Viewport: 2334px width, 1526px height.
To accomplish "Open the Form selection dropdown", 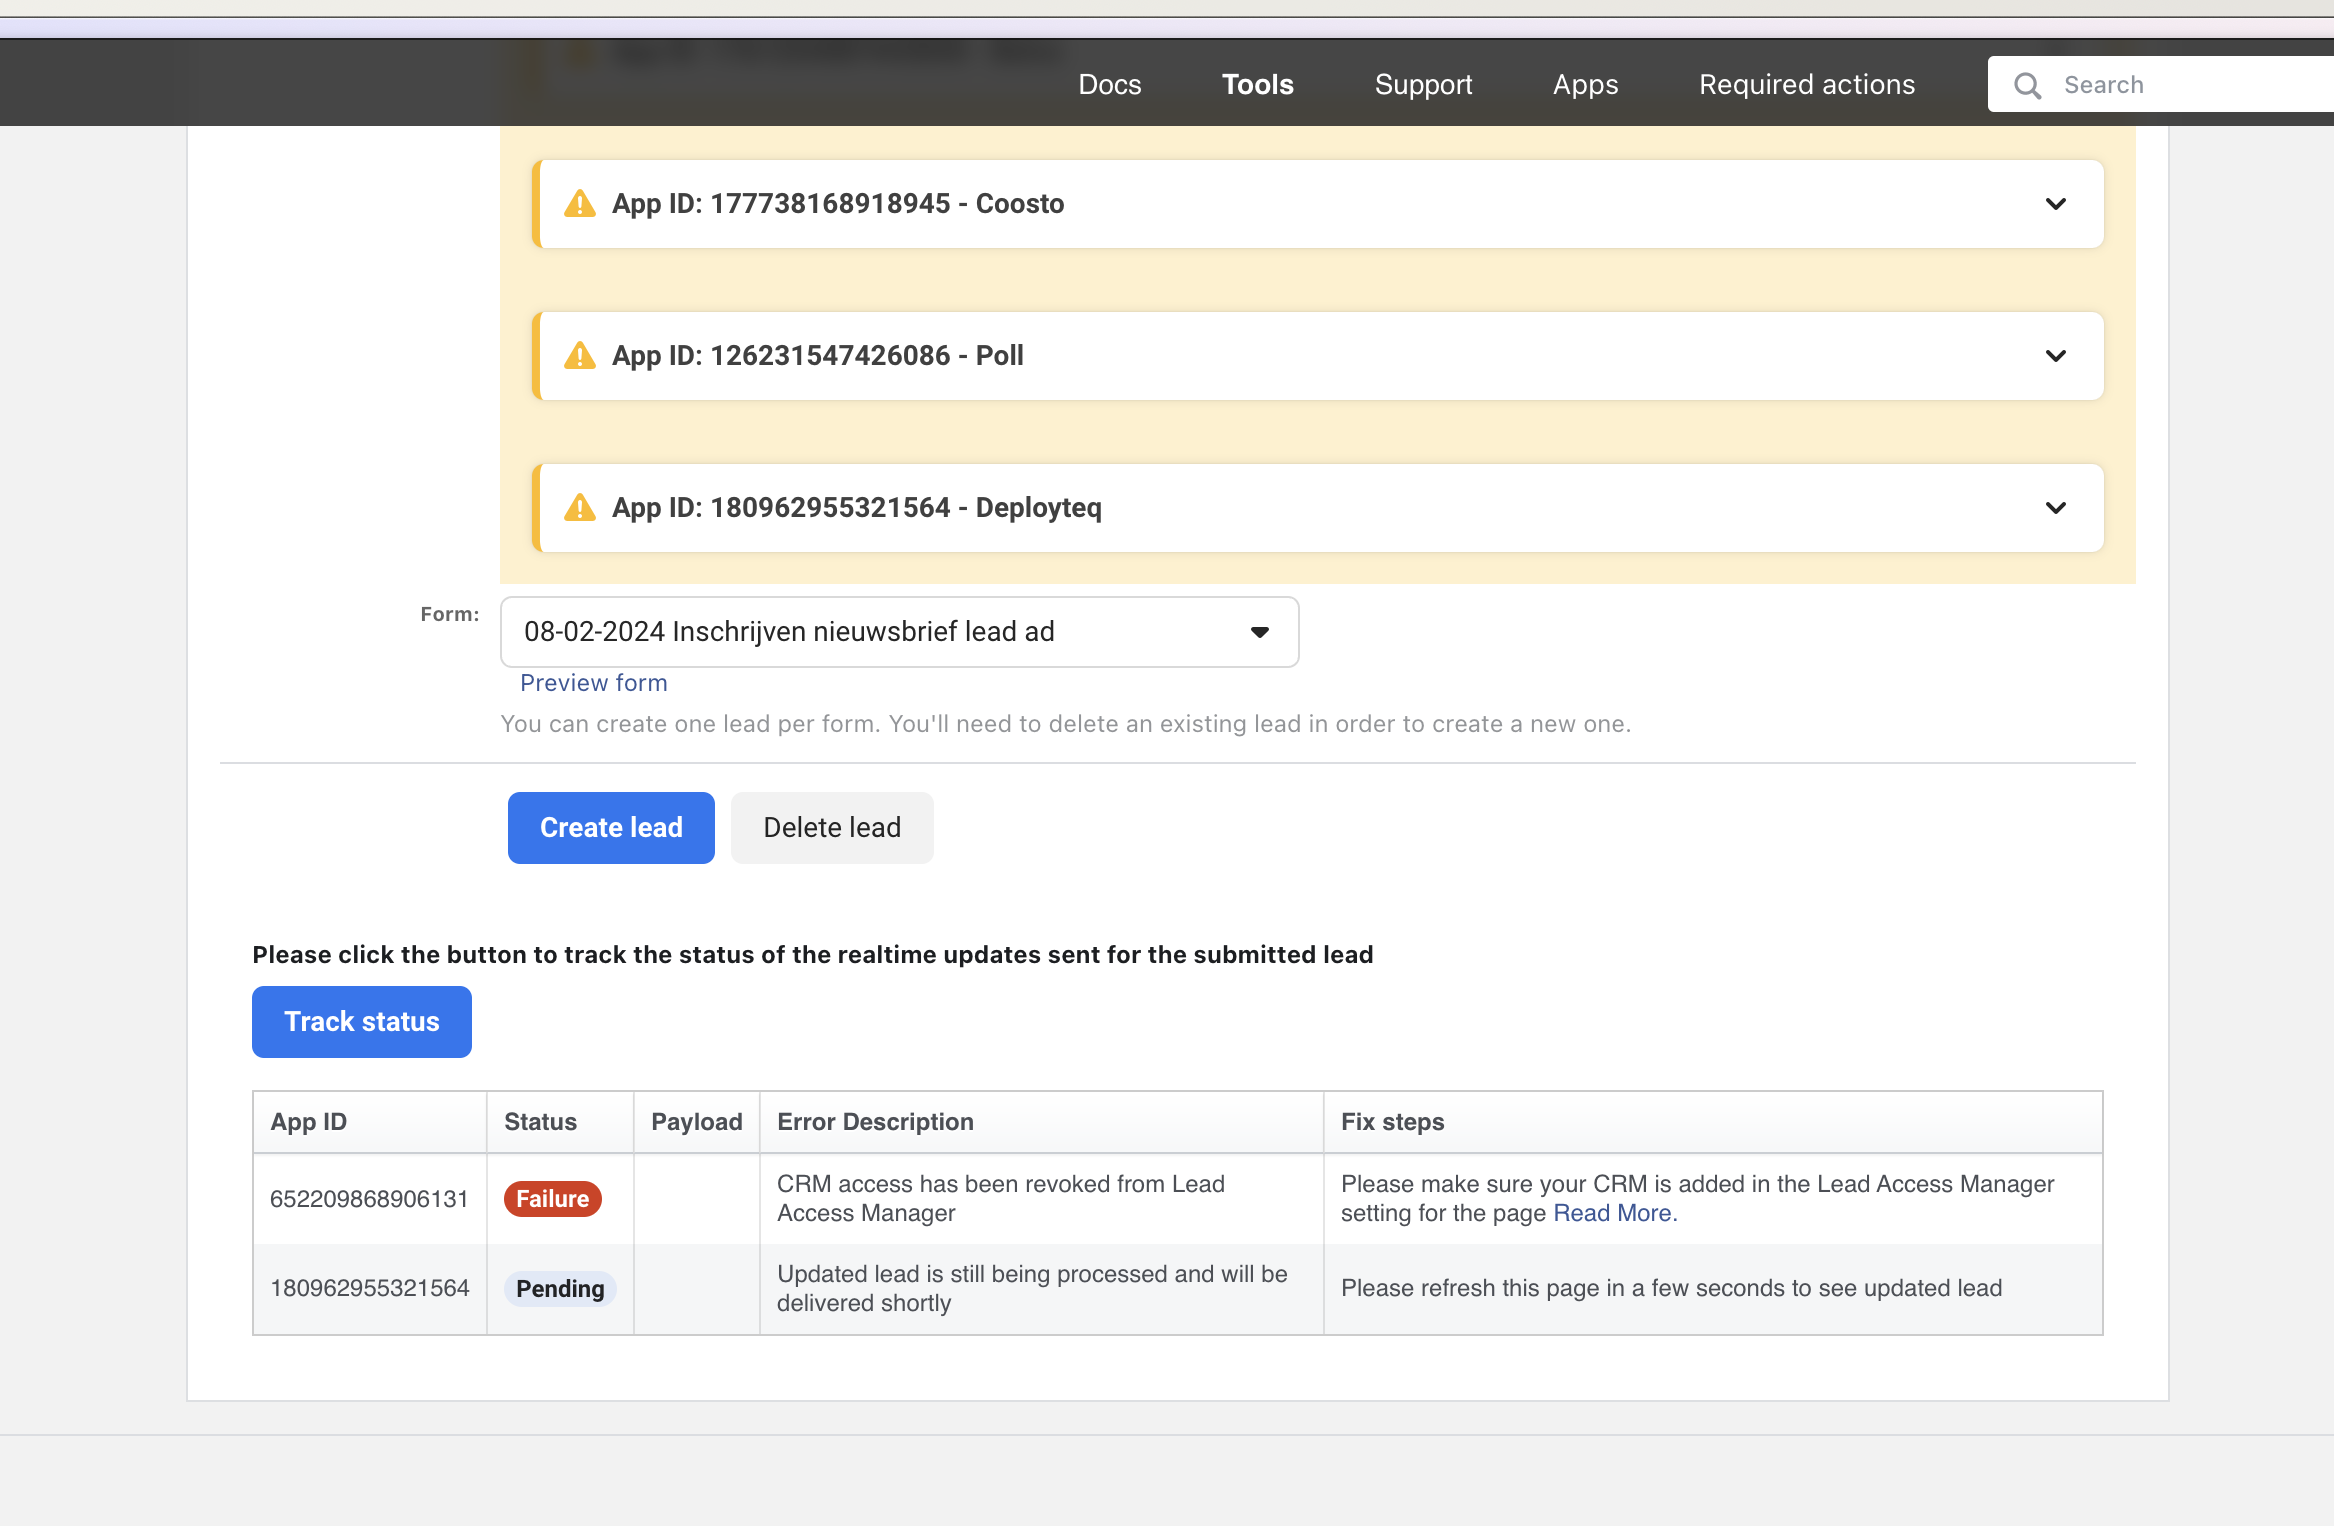I will point(899,632).
